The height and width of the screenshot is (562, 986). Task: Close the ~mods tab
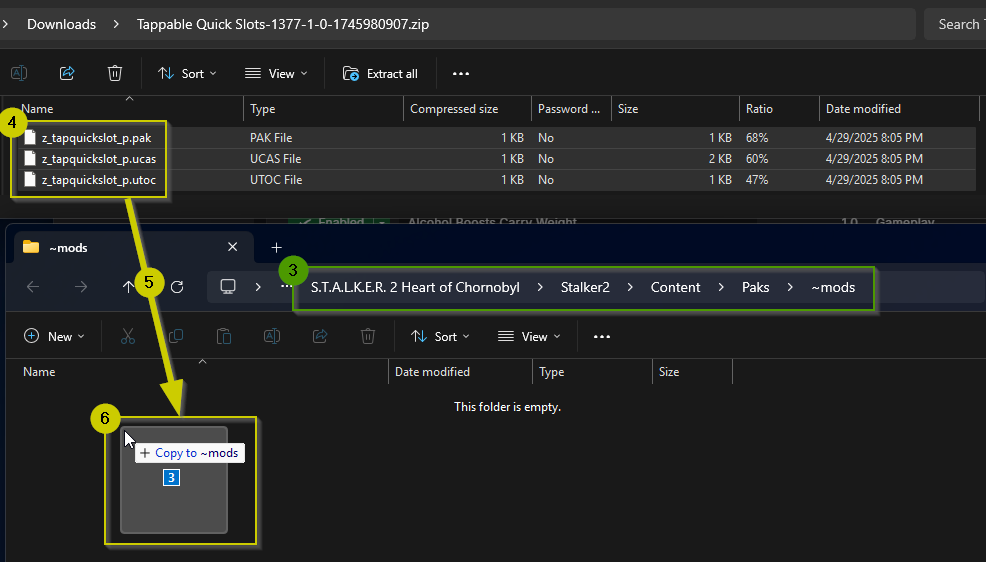[233, 247]
